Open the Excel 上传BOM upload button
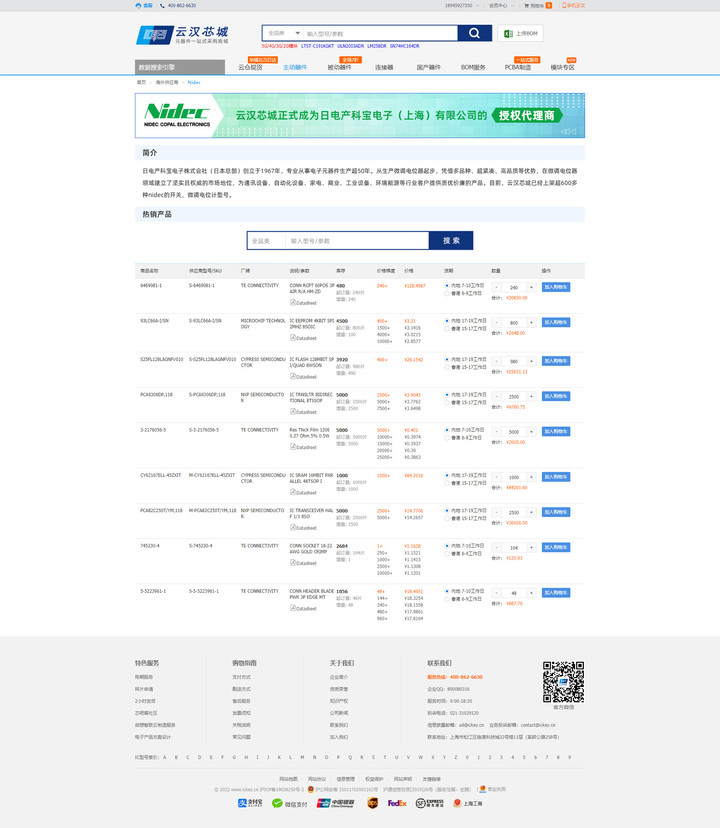This screenshot has height=828, width=720. tap(521, 33)
